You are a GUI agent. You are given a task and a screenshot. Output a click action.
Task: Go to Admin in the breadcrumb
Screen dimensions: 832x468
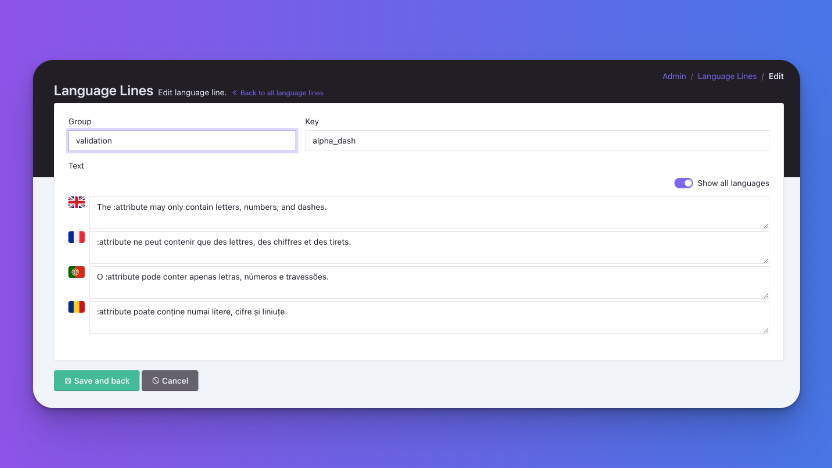674,76
